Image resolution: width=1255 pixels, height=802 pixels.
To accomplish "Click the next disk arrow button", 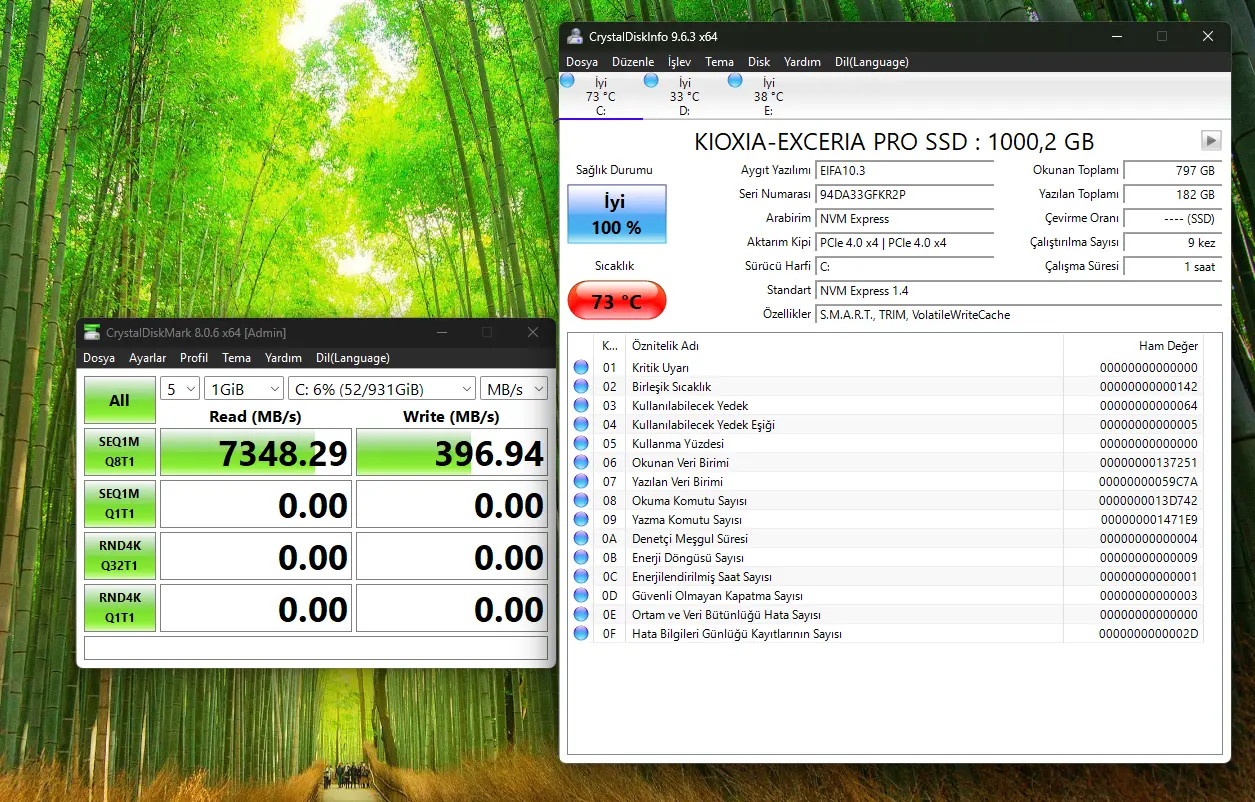I will [x=1211, y=140].
